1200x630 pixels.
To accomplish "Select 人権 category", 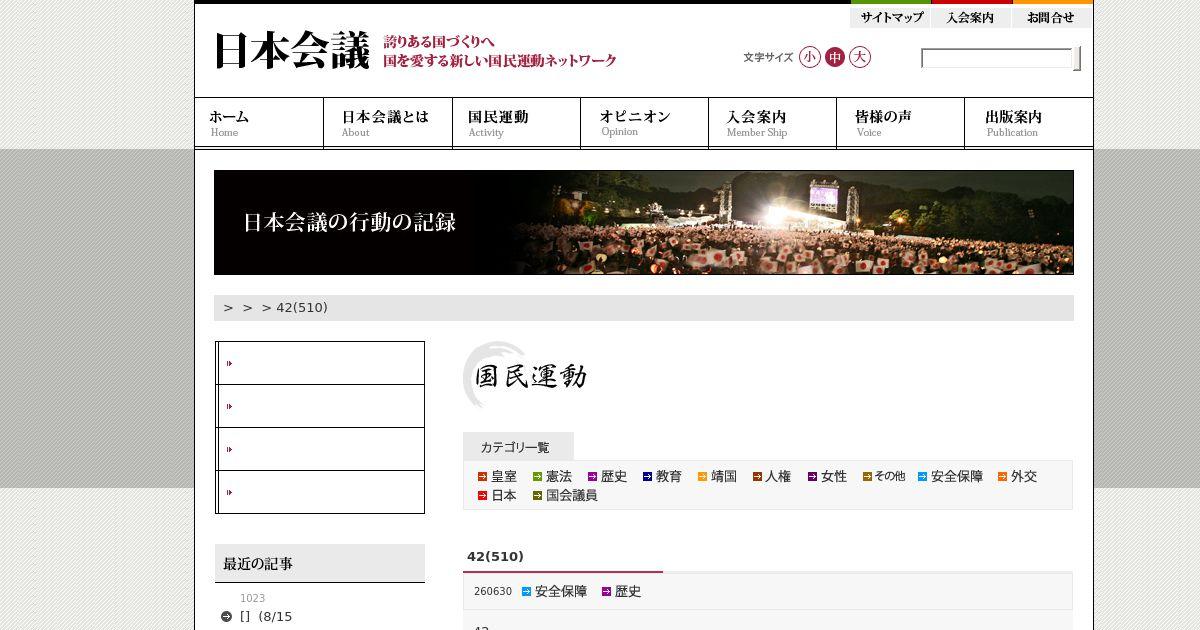I will (x=772, y=477).
